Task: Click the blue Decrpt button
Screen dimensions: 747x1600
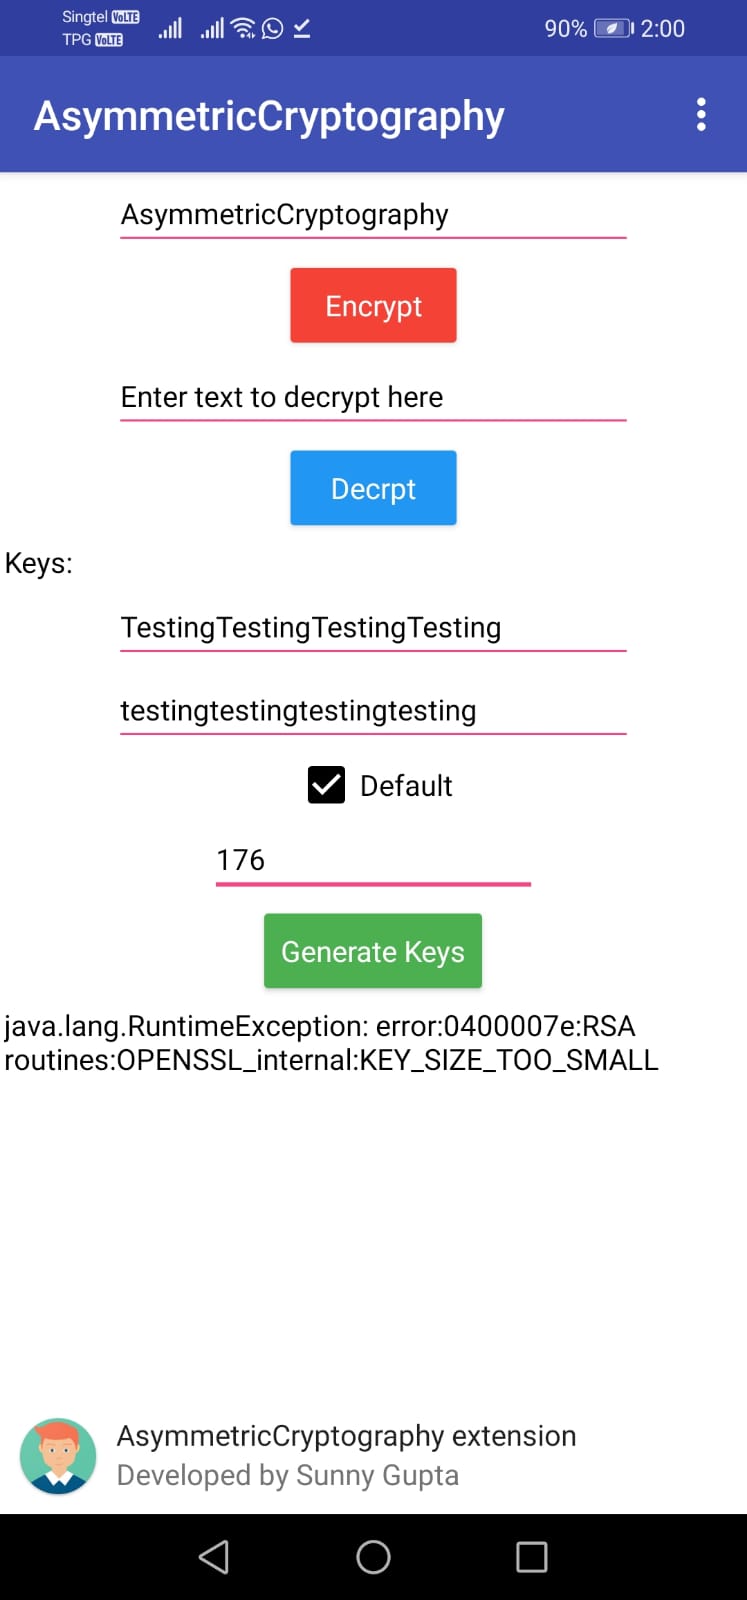Action: point(373,488)
